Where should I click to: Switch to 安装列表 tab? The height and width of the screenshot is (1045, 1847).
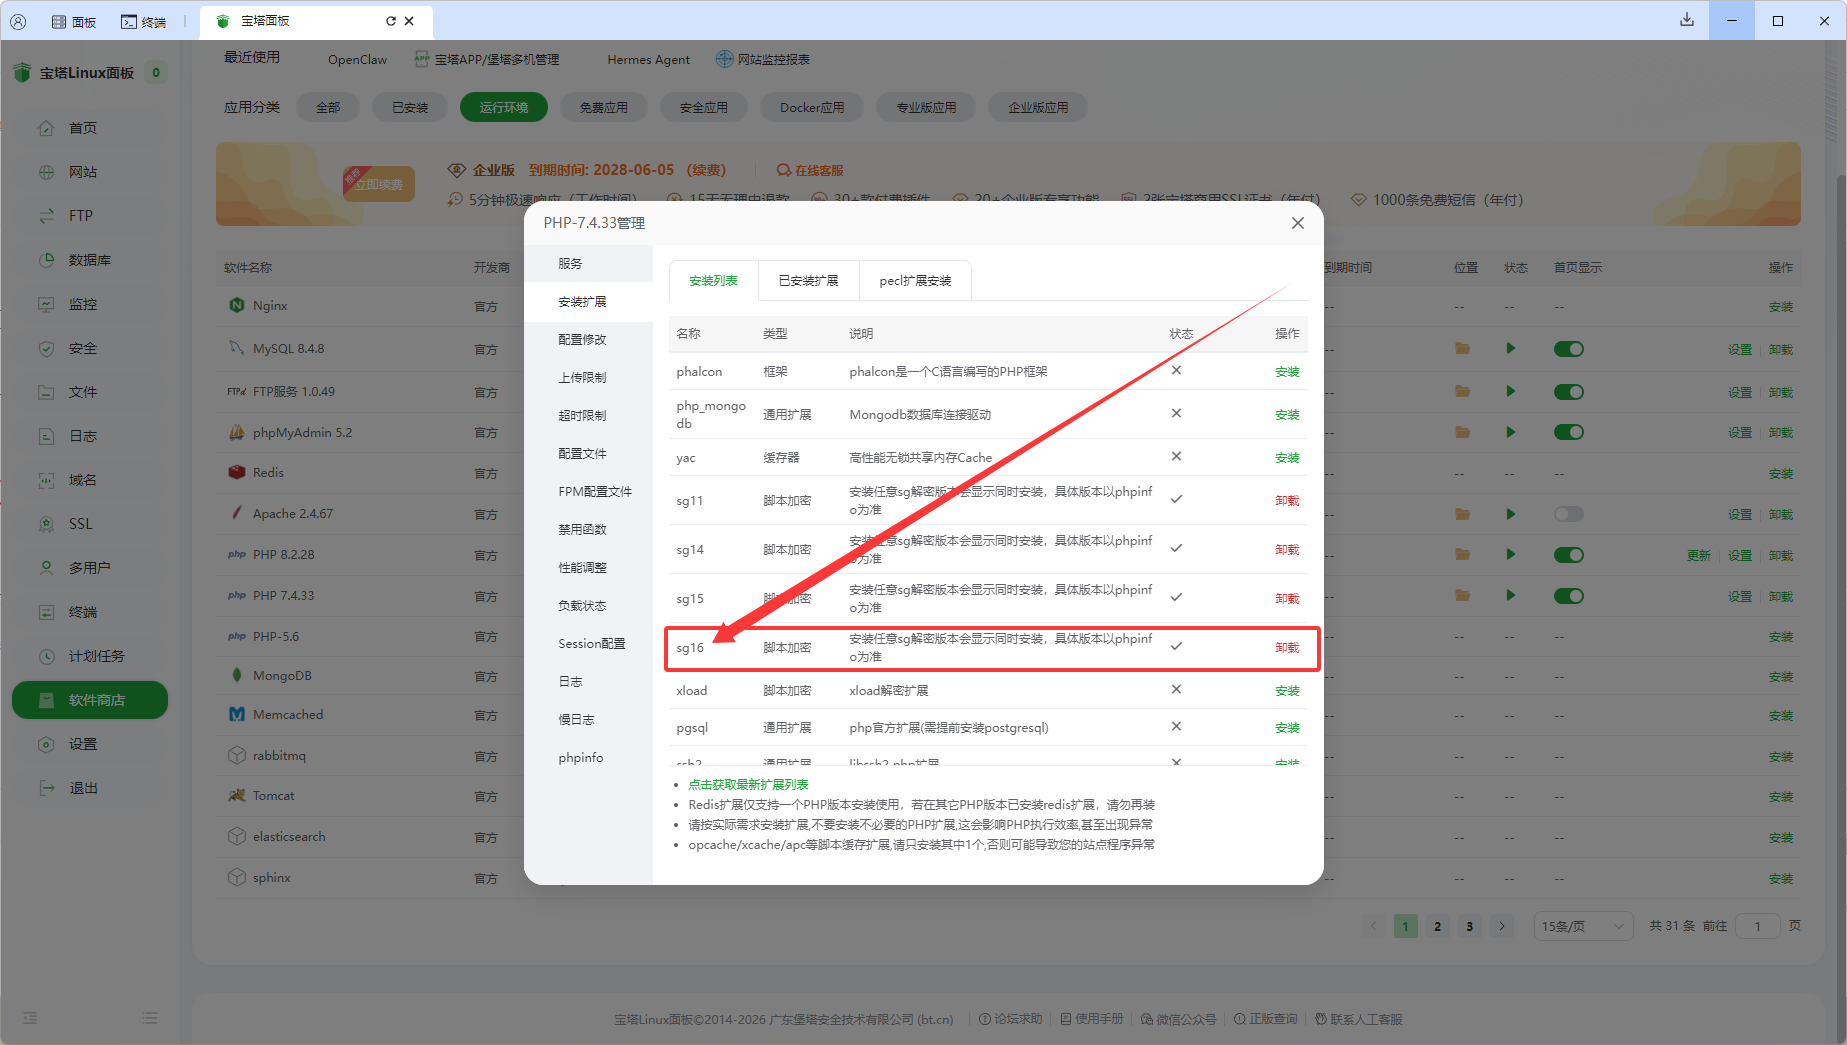[x=713, y=281]
